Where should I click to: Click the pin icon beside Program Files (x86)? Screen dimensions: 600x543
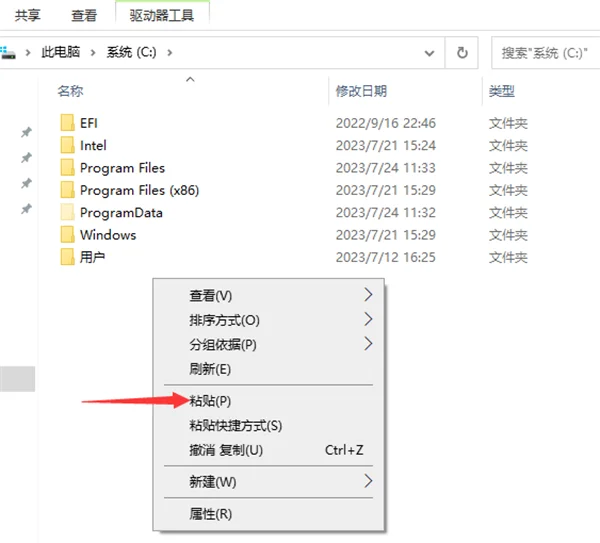(26, 183)
